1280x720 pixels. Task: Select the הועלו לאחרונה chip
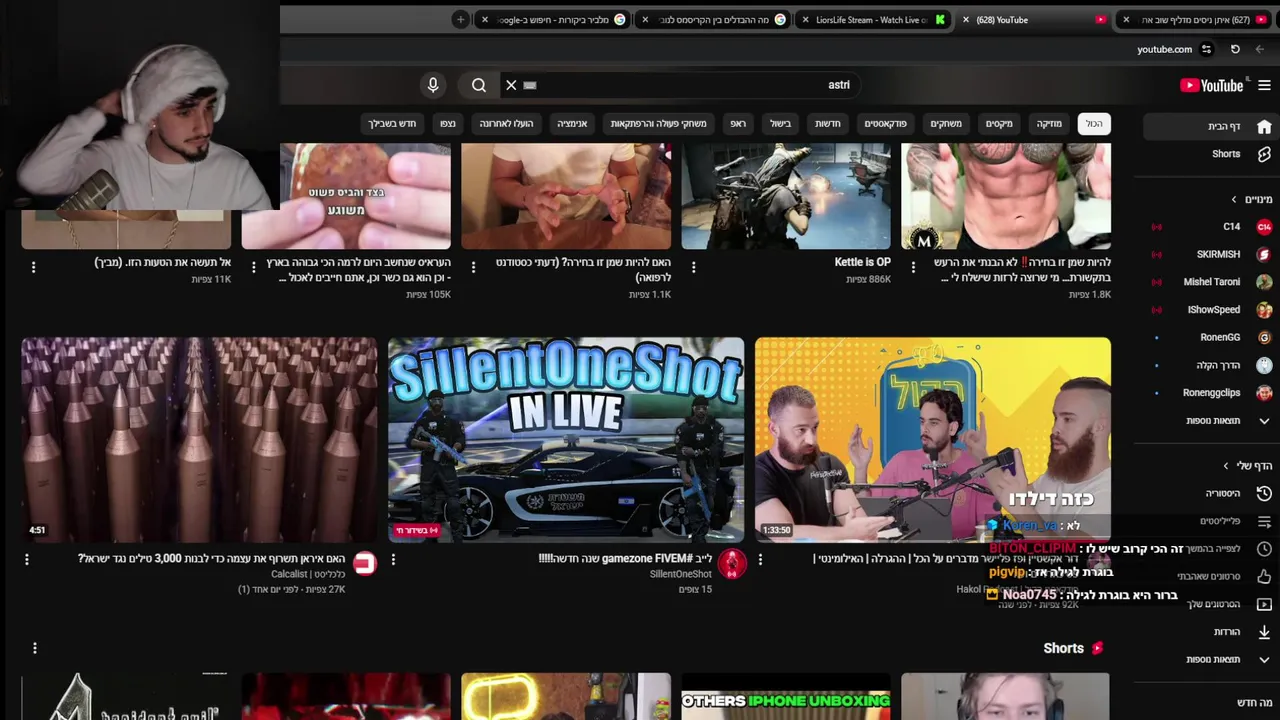(x=506, y=124)
